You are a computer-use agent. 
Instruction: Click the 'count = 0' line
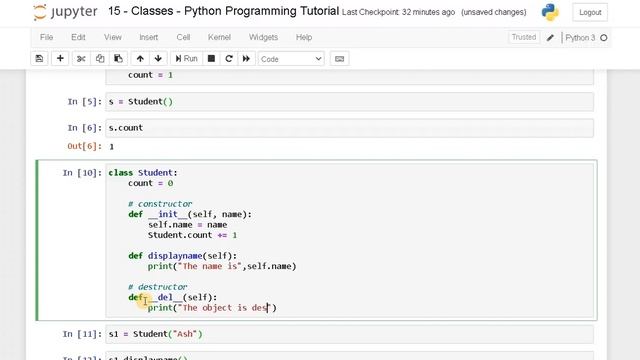pyautogui.click(x=151, y=183)
